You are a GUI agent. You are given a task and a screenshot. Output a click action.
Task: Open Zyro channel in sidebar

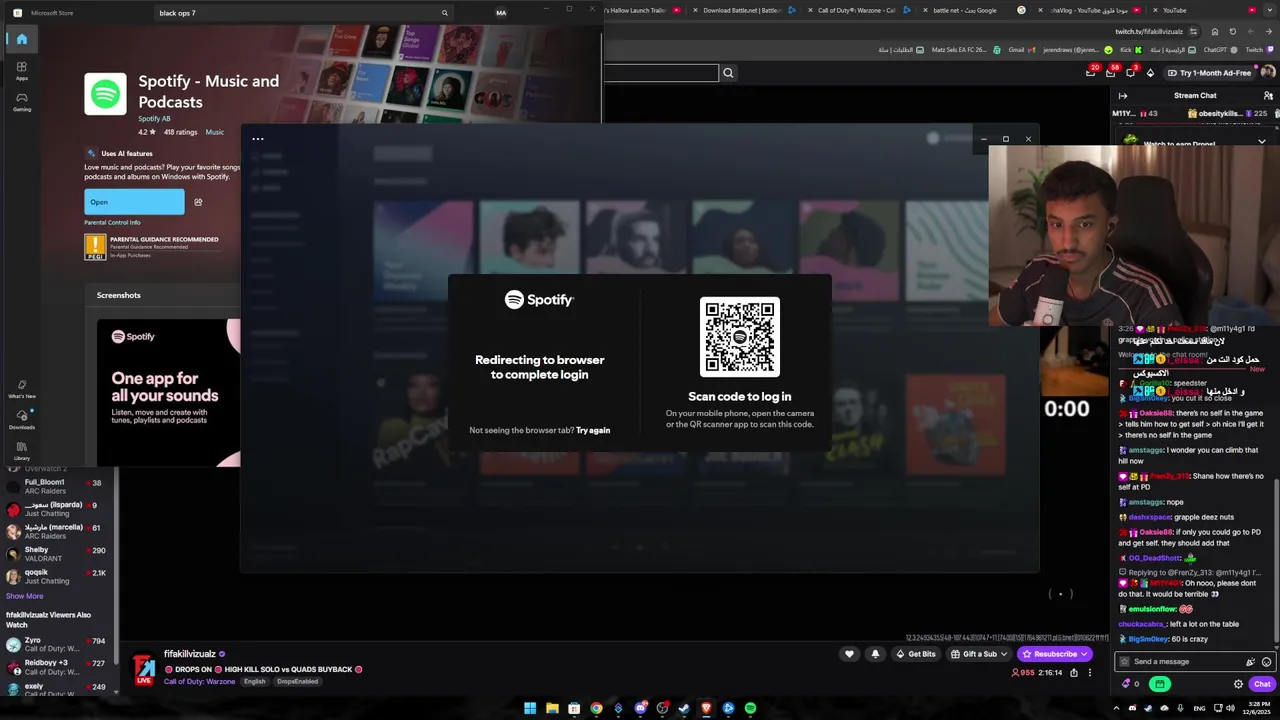point(57,644)
